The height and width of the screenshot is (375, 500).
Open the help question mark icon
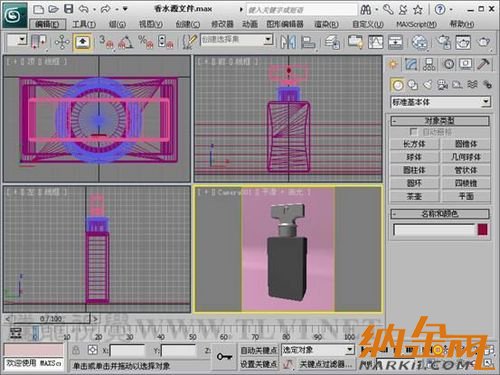(x=440, y=9)
